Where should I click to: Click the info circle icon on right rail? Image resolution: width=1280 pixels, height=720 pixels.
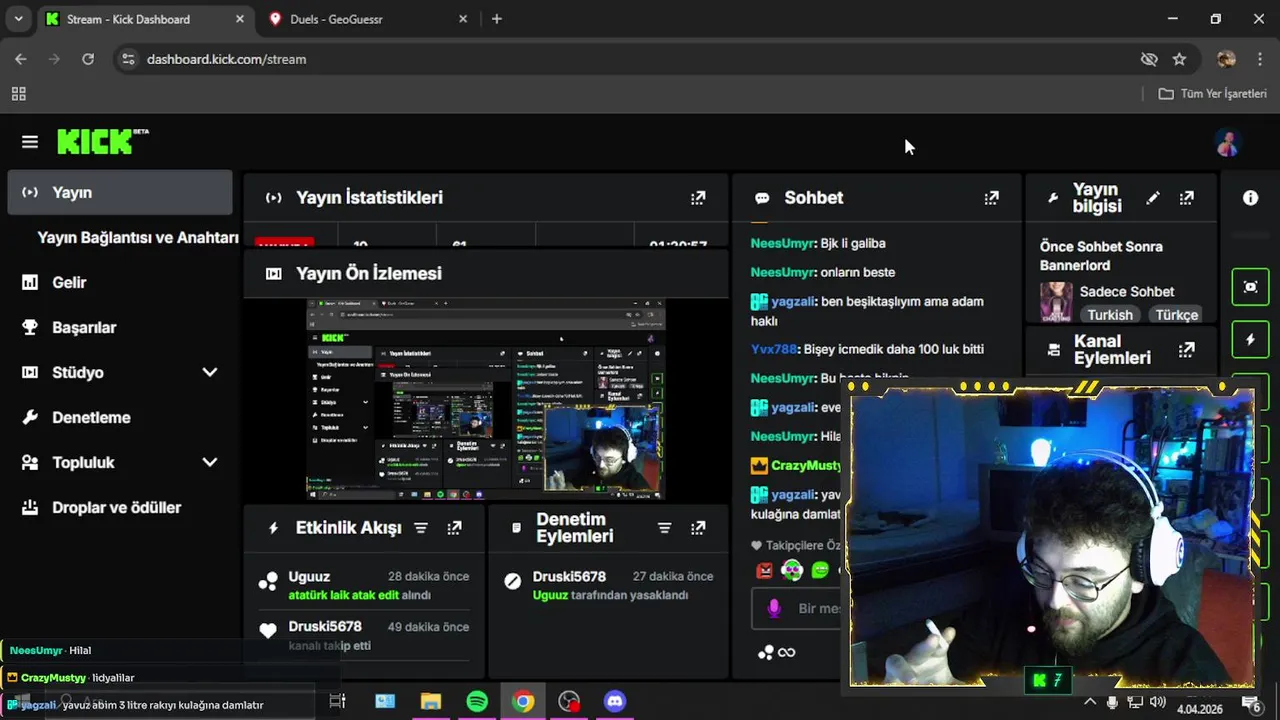tap(1250, 198)
